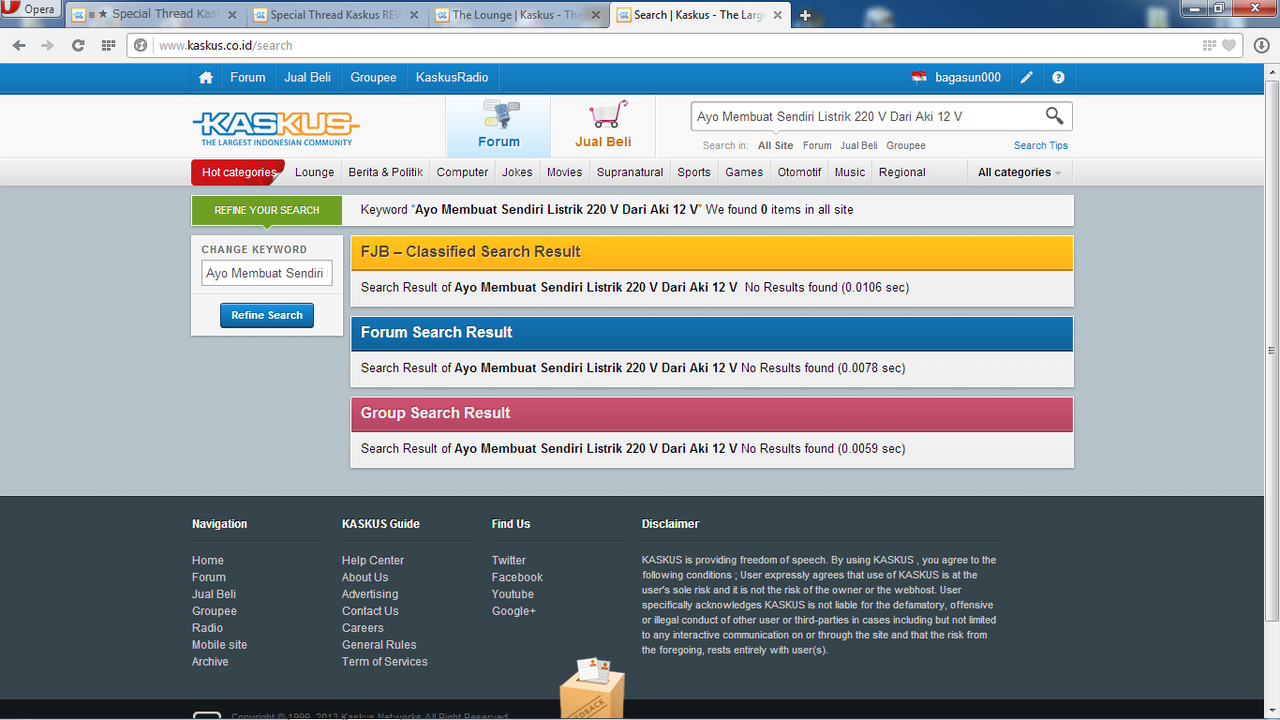Open About Us footer link
The image size is (1280, 720).
tap(365, 578)
